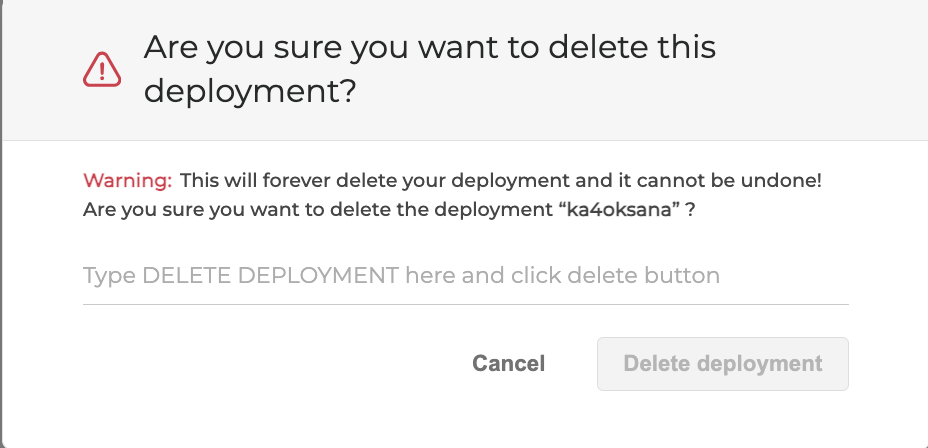928x448 pixels.
Task: Click the red warning triangle icon
Action: (102, 68)
